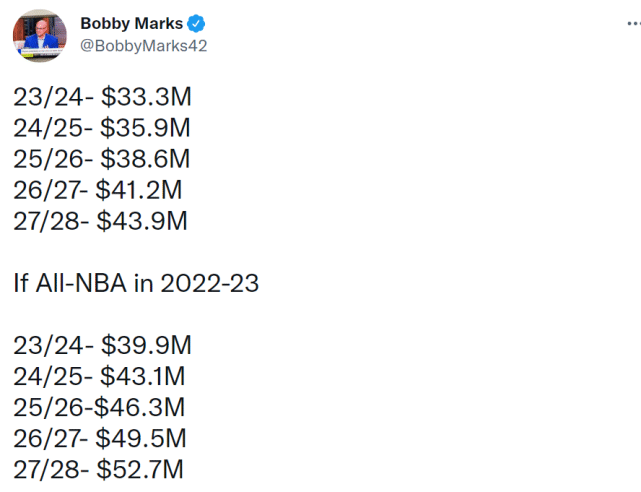641x492 pixels.
Task: Click the 26/27- $49.5M line
Action: (x=100, y=438)
